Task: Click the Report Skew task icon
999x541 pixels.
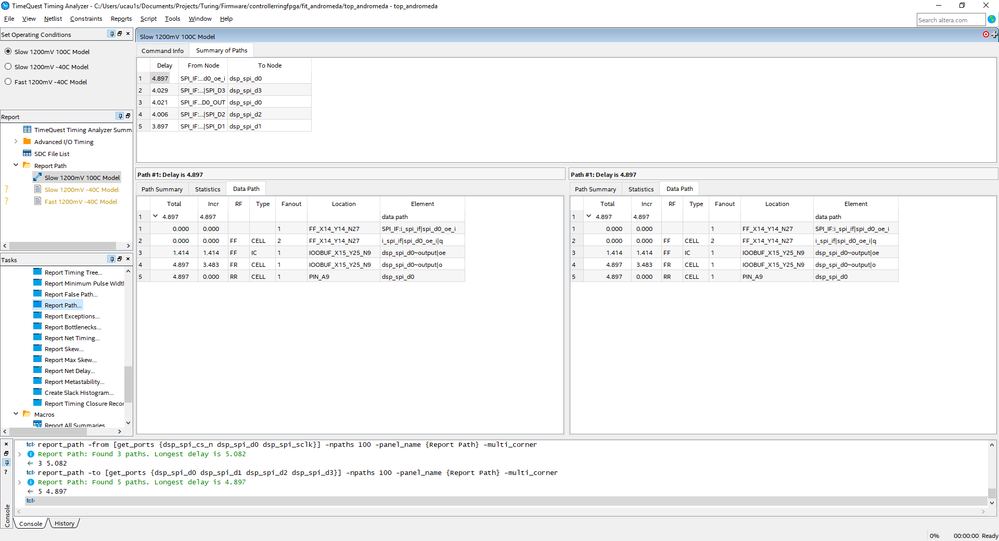Action: click(x=37, y=349)
